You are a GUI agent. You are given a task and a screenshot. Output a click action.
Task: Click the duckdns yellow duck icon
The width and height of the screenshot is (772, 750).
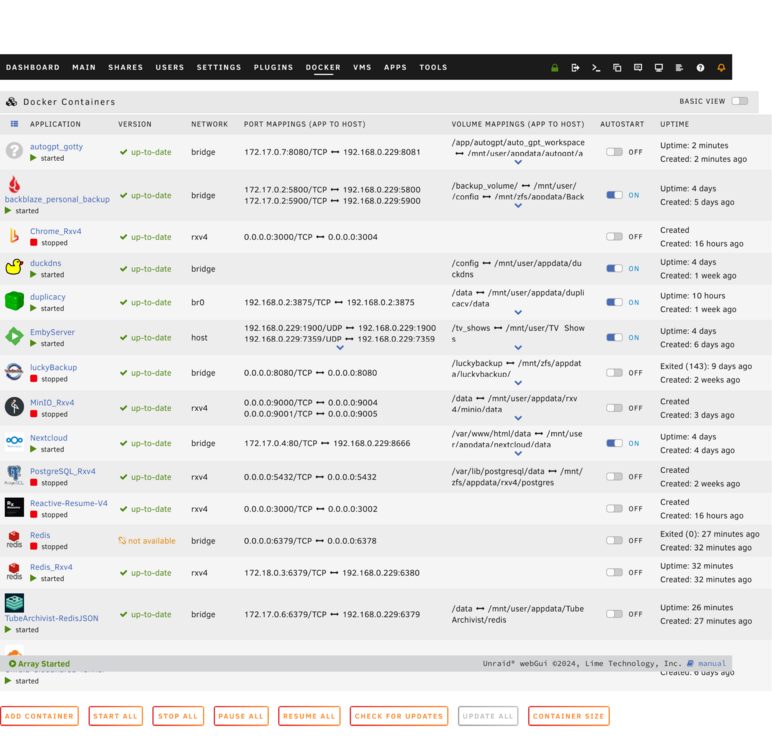(x=14, y=267)
